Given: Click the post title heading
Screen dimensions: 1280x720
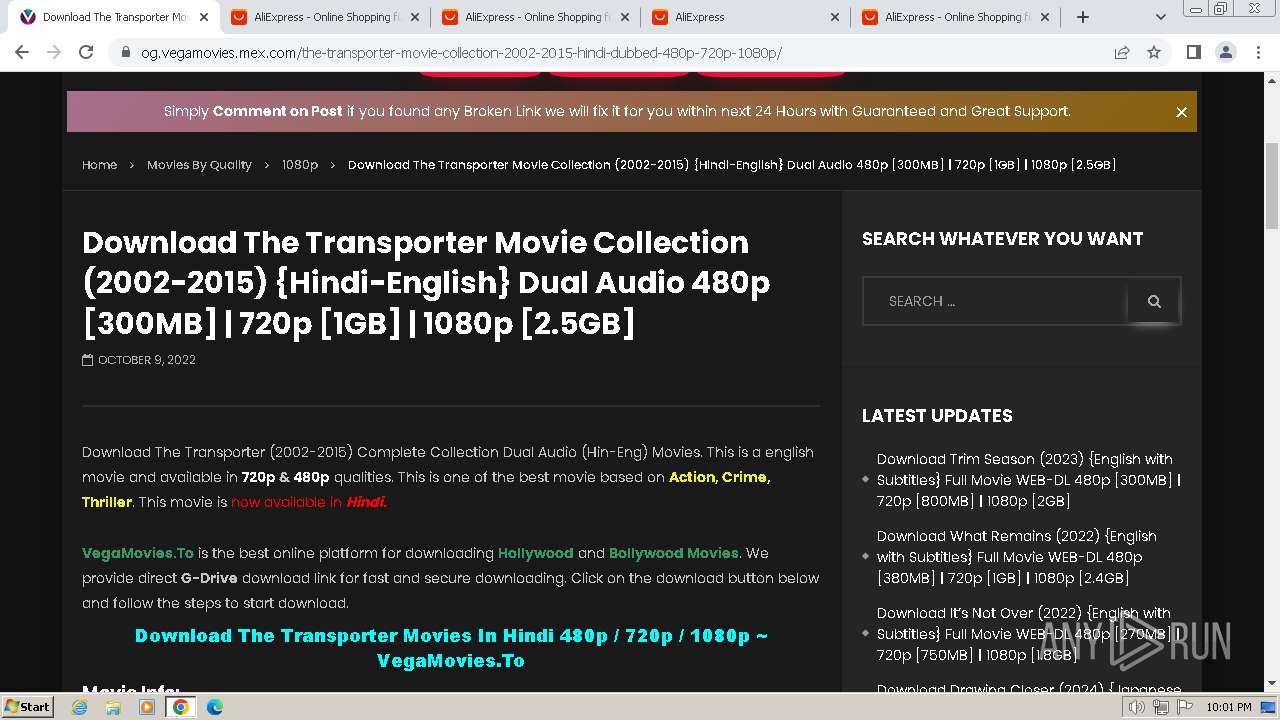Looking at the screenshot, I should pos(426,283).
